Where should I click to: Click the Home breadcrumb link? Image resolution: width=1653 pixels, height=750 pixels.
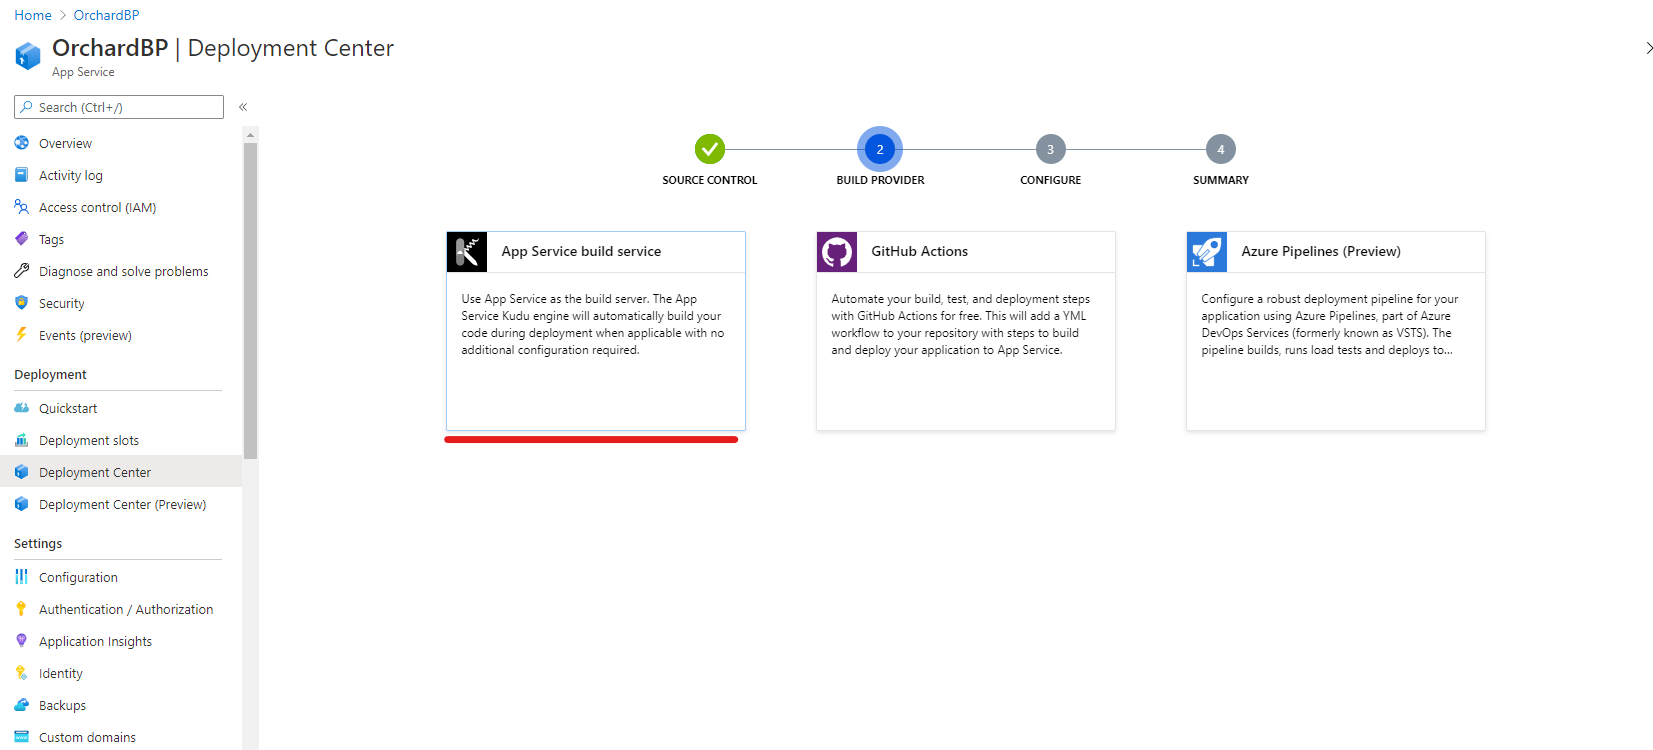(x=33, y=15)
